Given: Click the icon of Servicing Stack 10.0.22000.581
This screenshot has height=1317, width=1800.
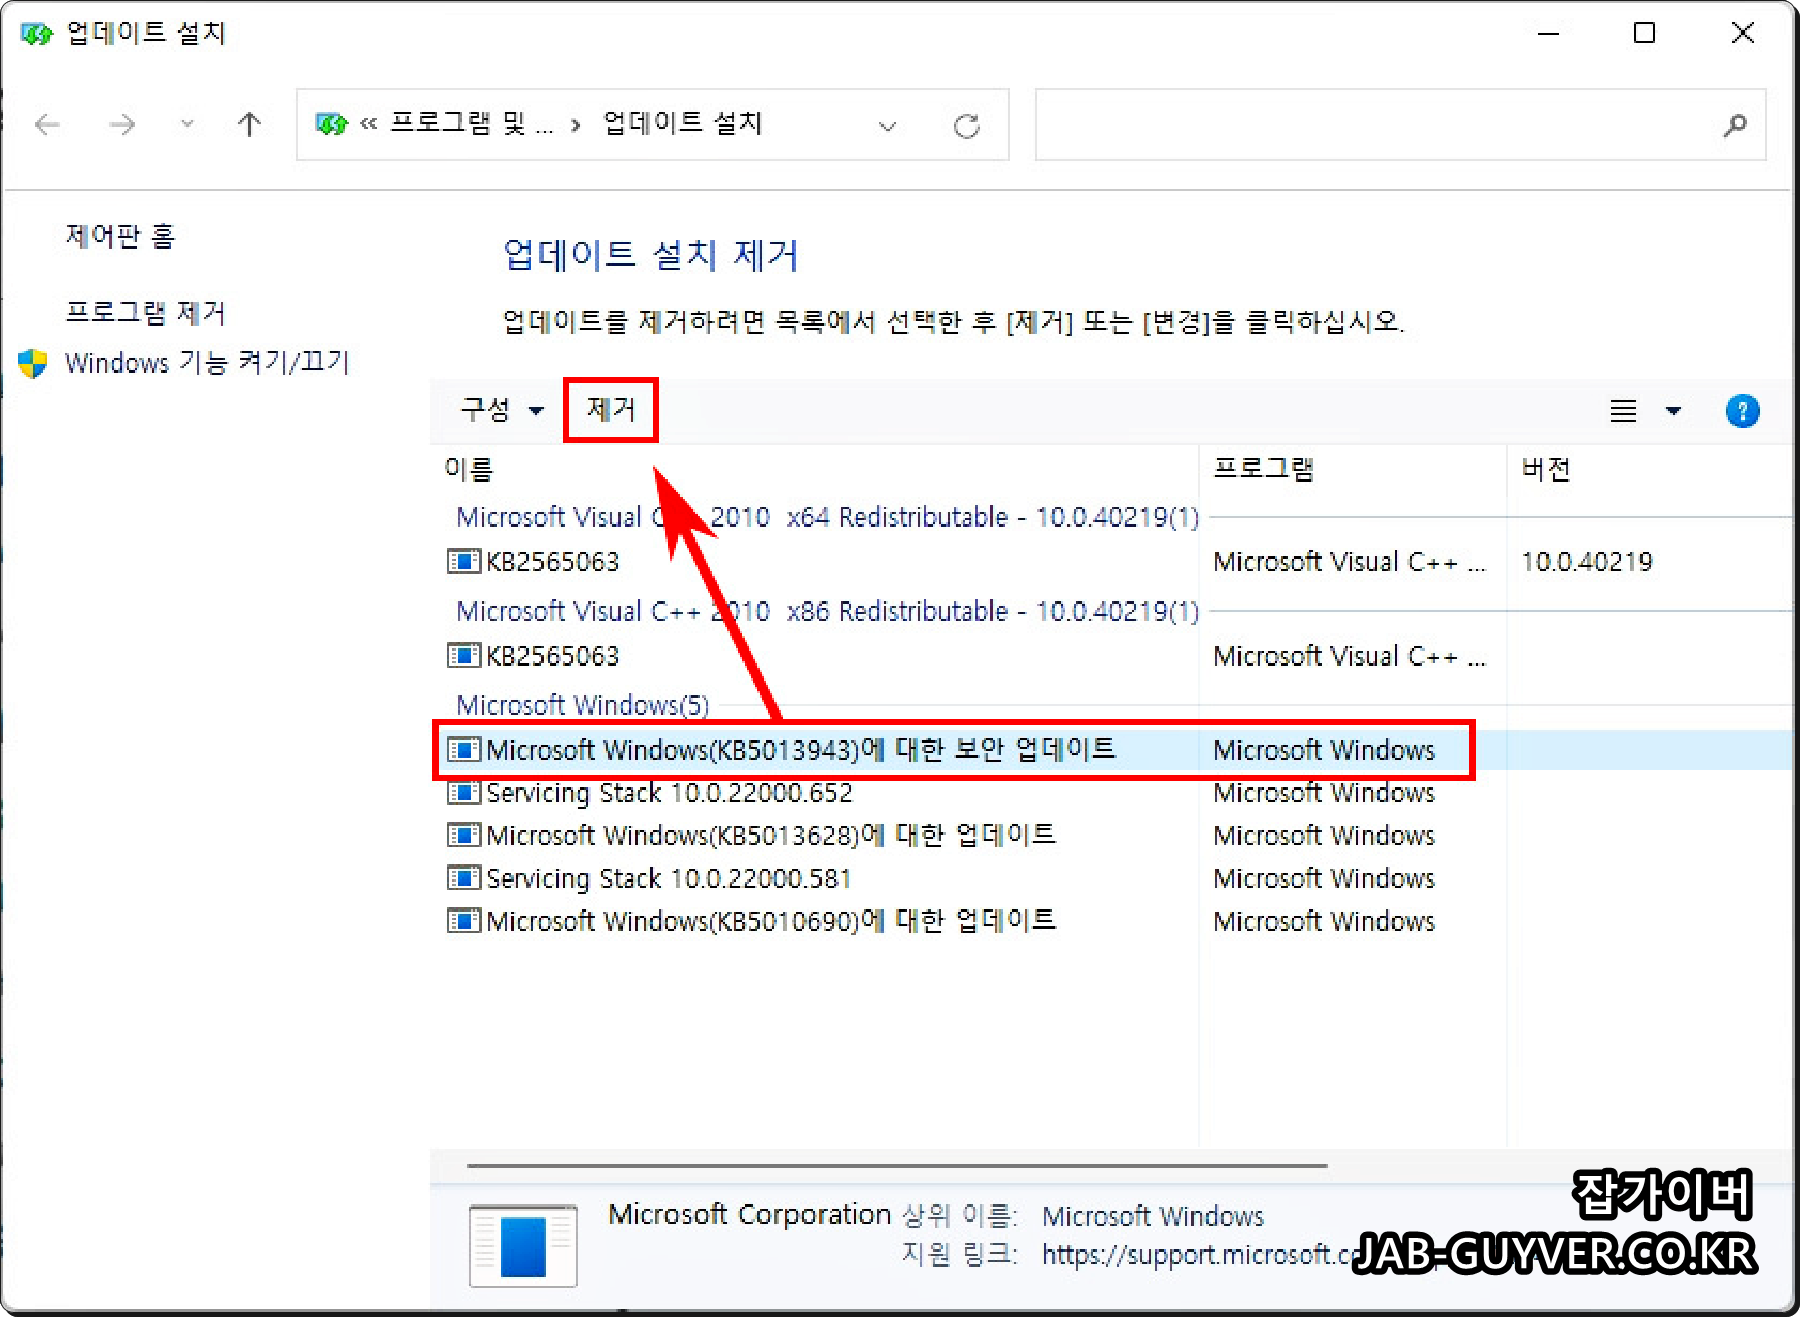Looking at the screenshot, I should 463,878.
